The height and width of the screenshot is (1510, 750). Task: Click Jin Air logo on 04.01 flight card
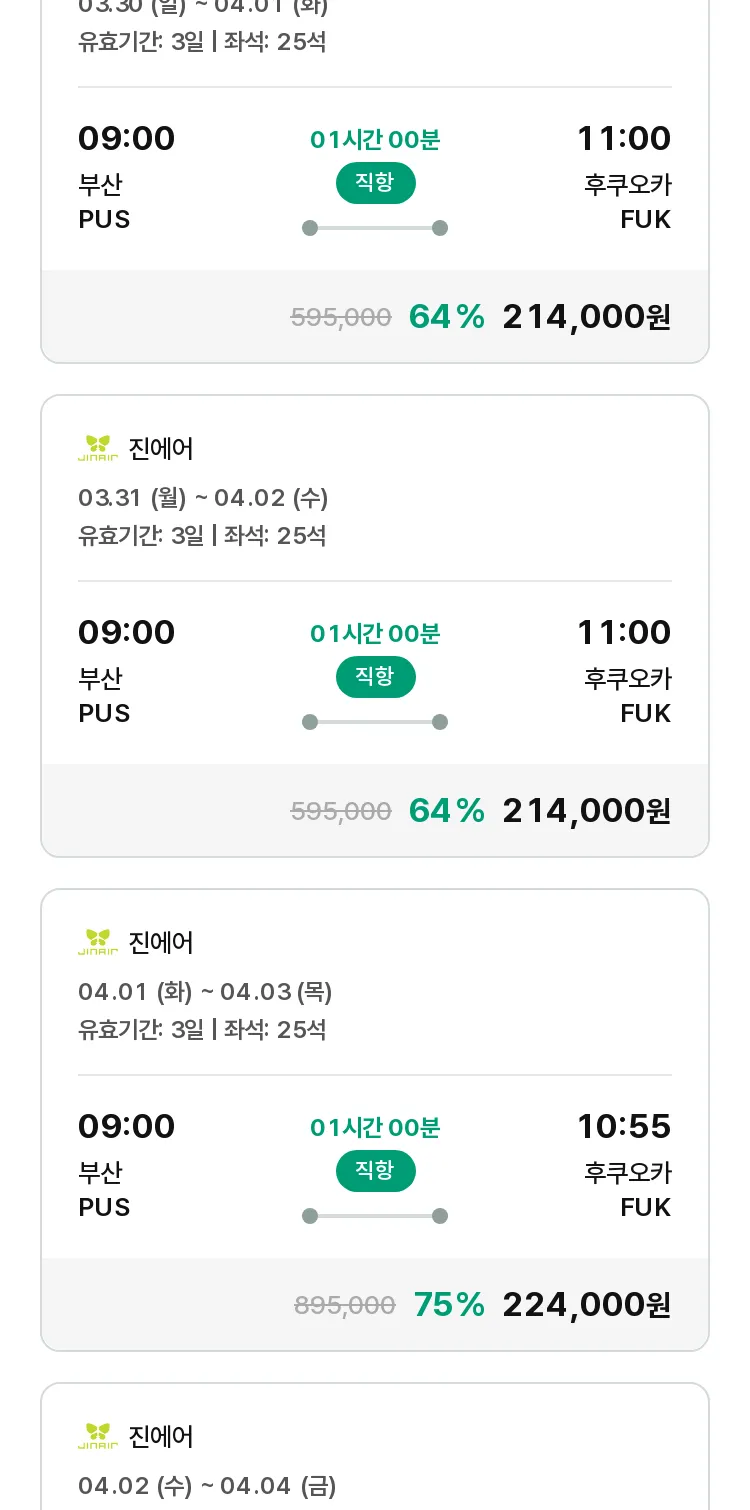(x=98, y=942)
